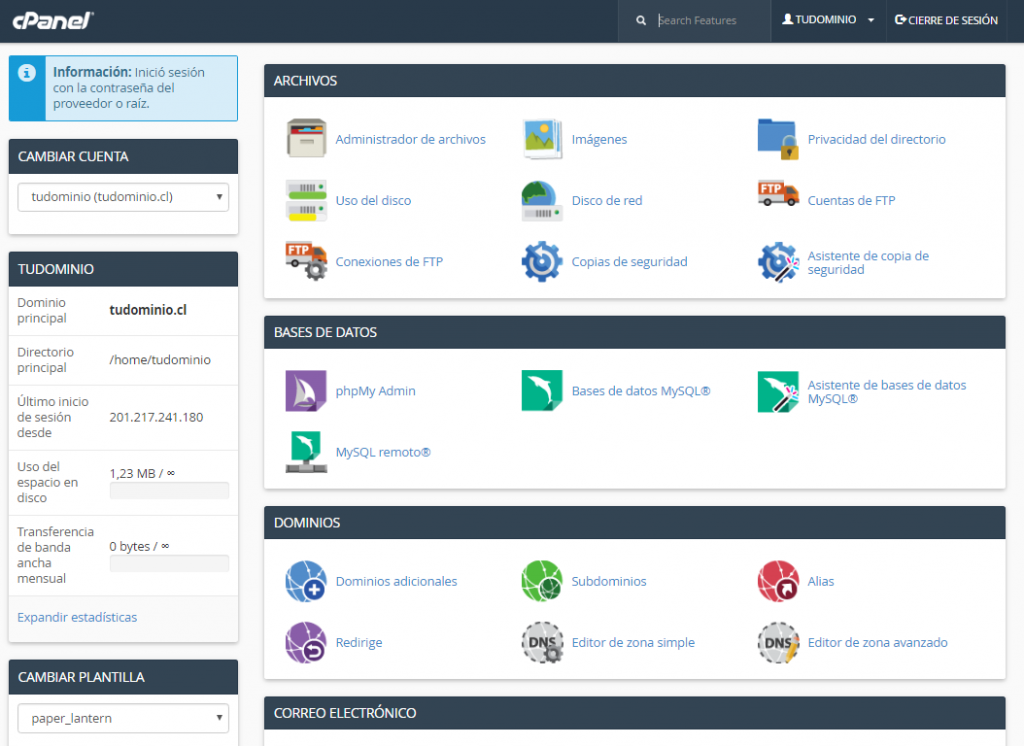The height and width of the screenshot is (746, 1024).
Task: Expand the account selector under Cambiar Cuenta
Action: tap(122, 197)
